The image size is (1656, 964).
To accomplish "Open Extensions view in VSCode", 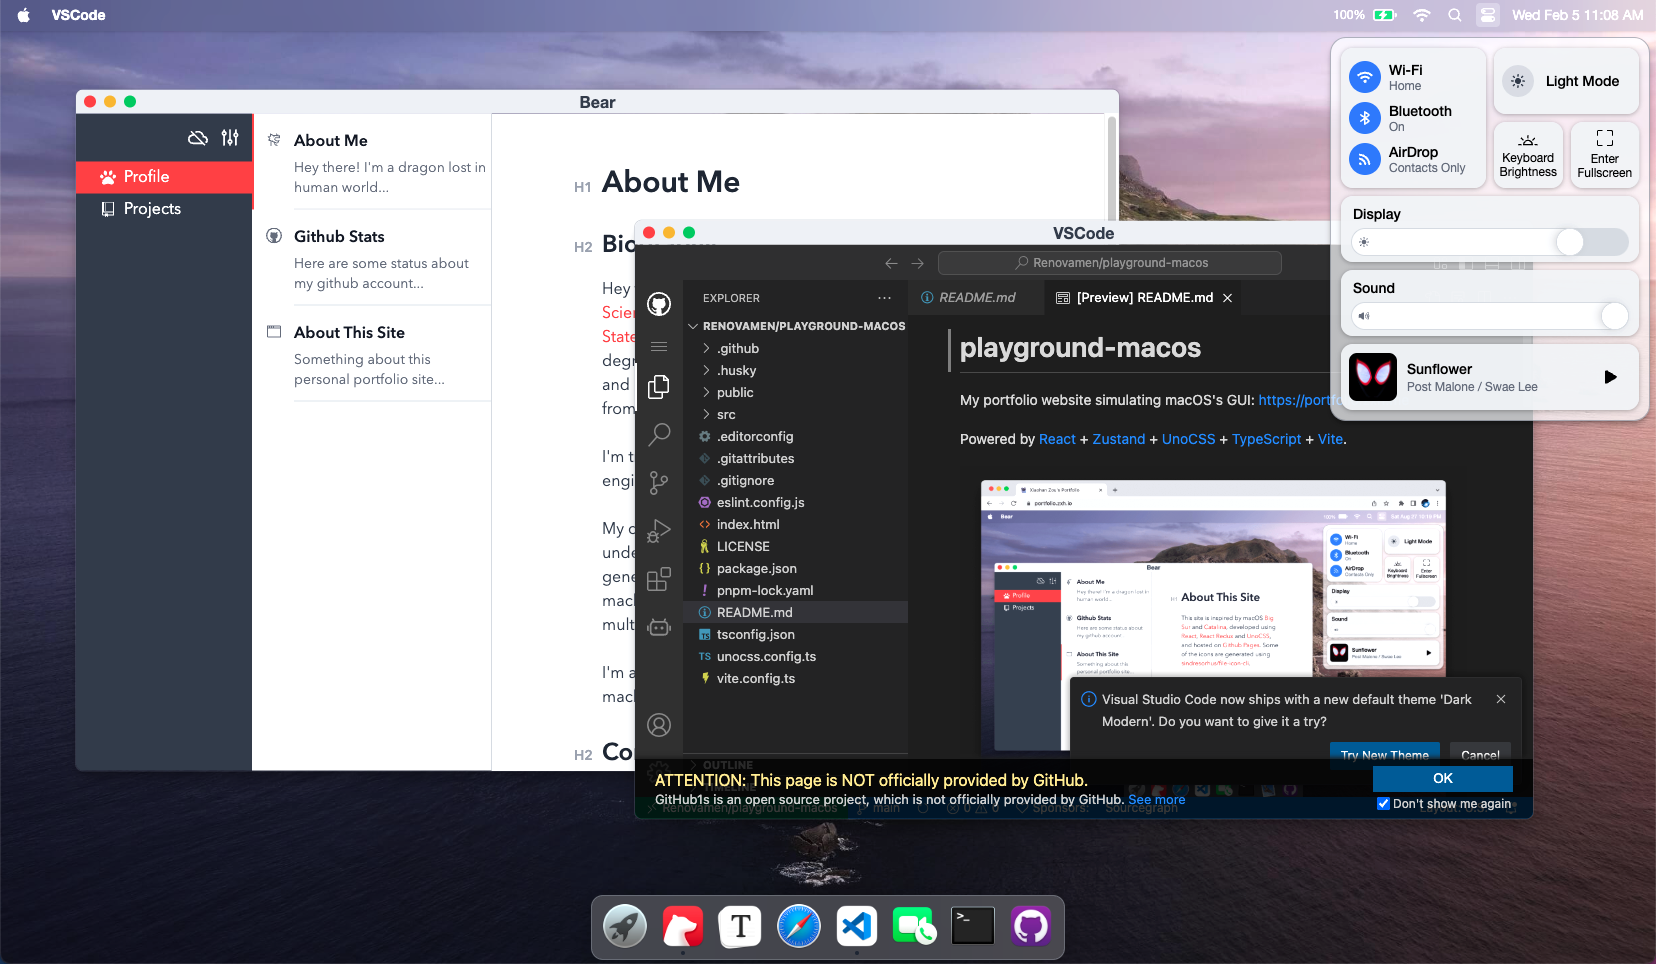I will (659, 578).
